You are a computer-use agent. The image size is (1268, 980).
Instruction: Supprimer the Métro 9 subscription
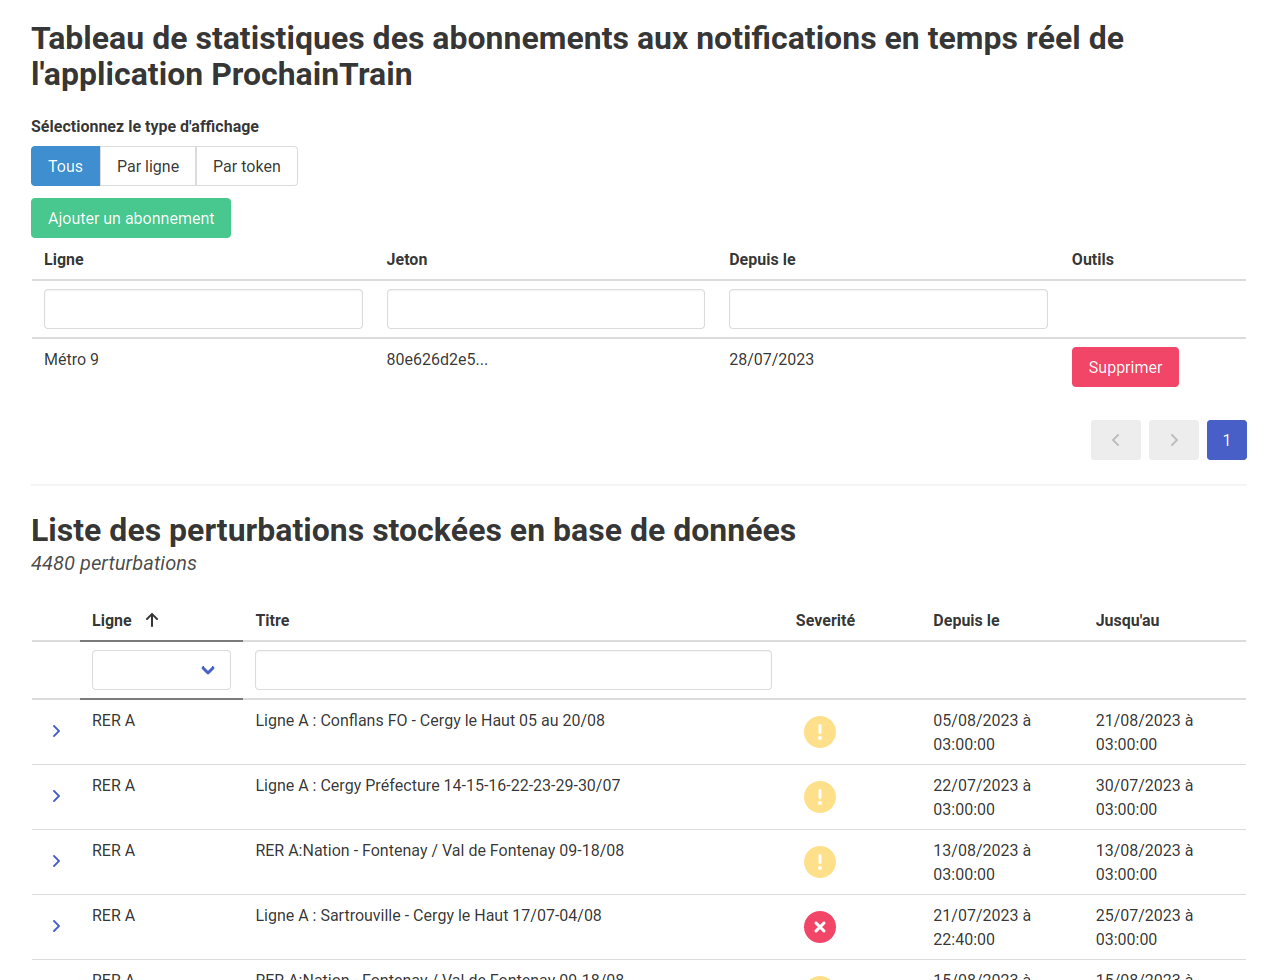click(1125, 367)
